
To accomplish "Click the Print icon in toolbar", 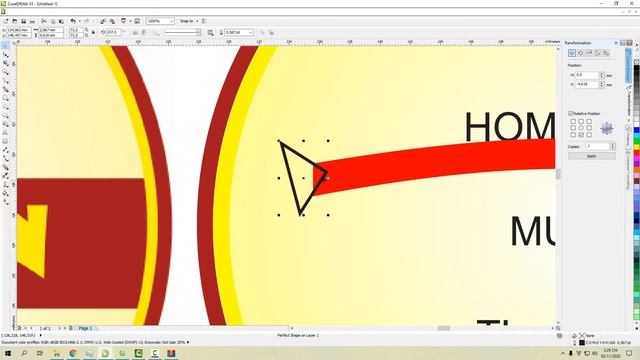I will (32, 21).
